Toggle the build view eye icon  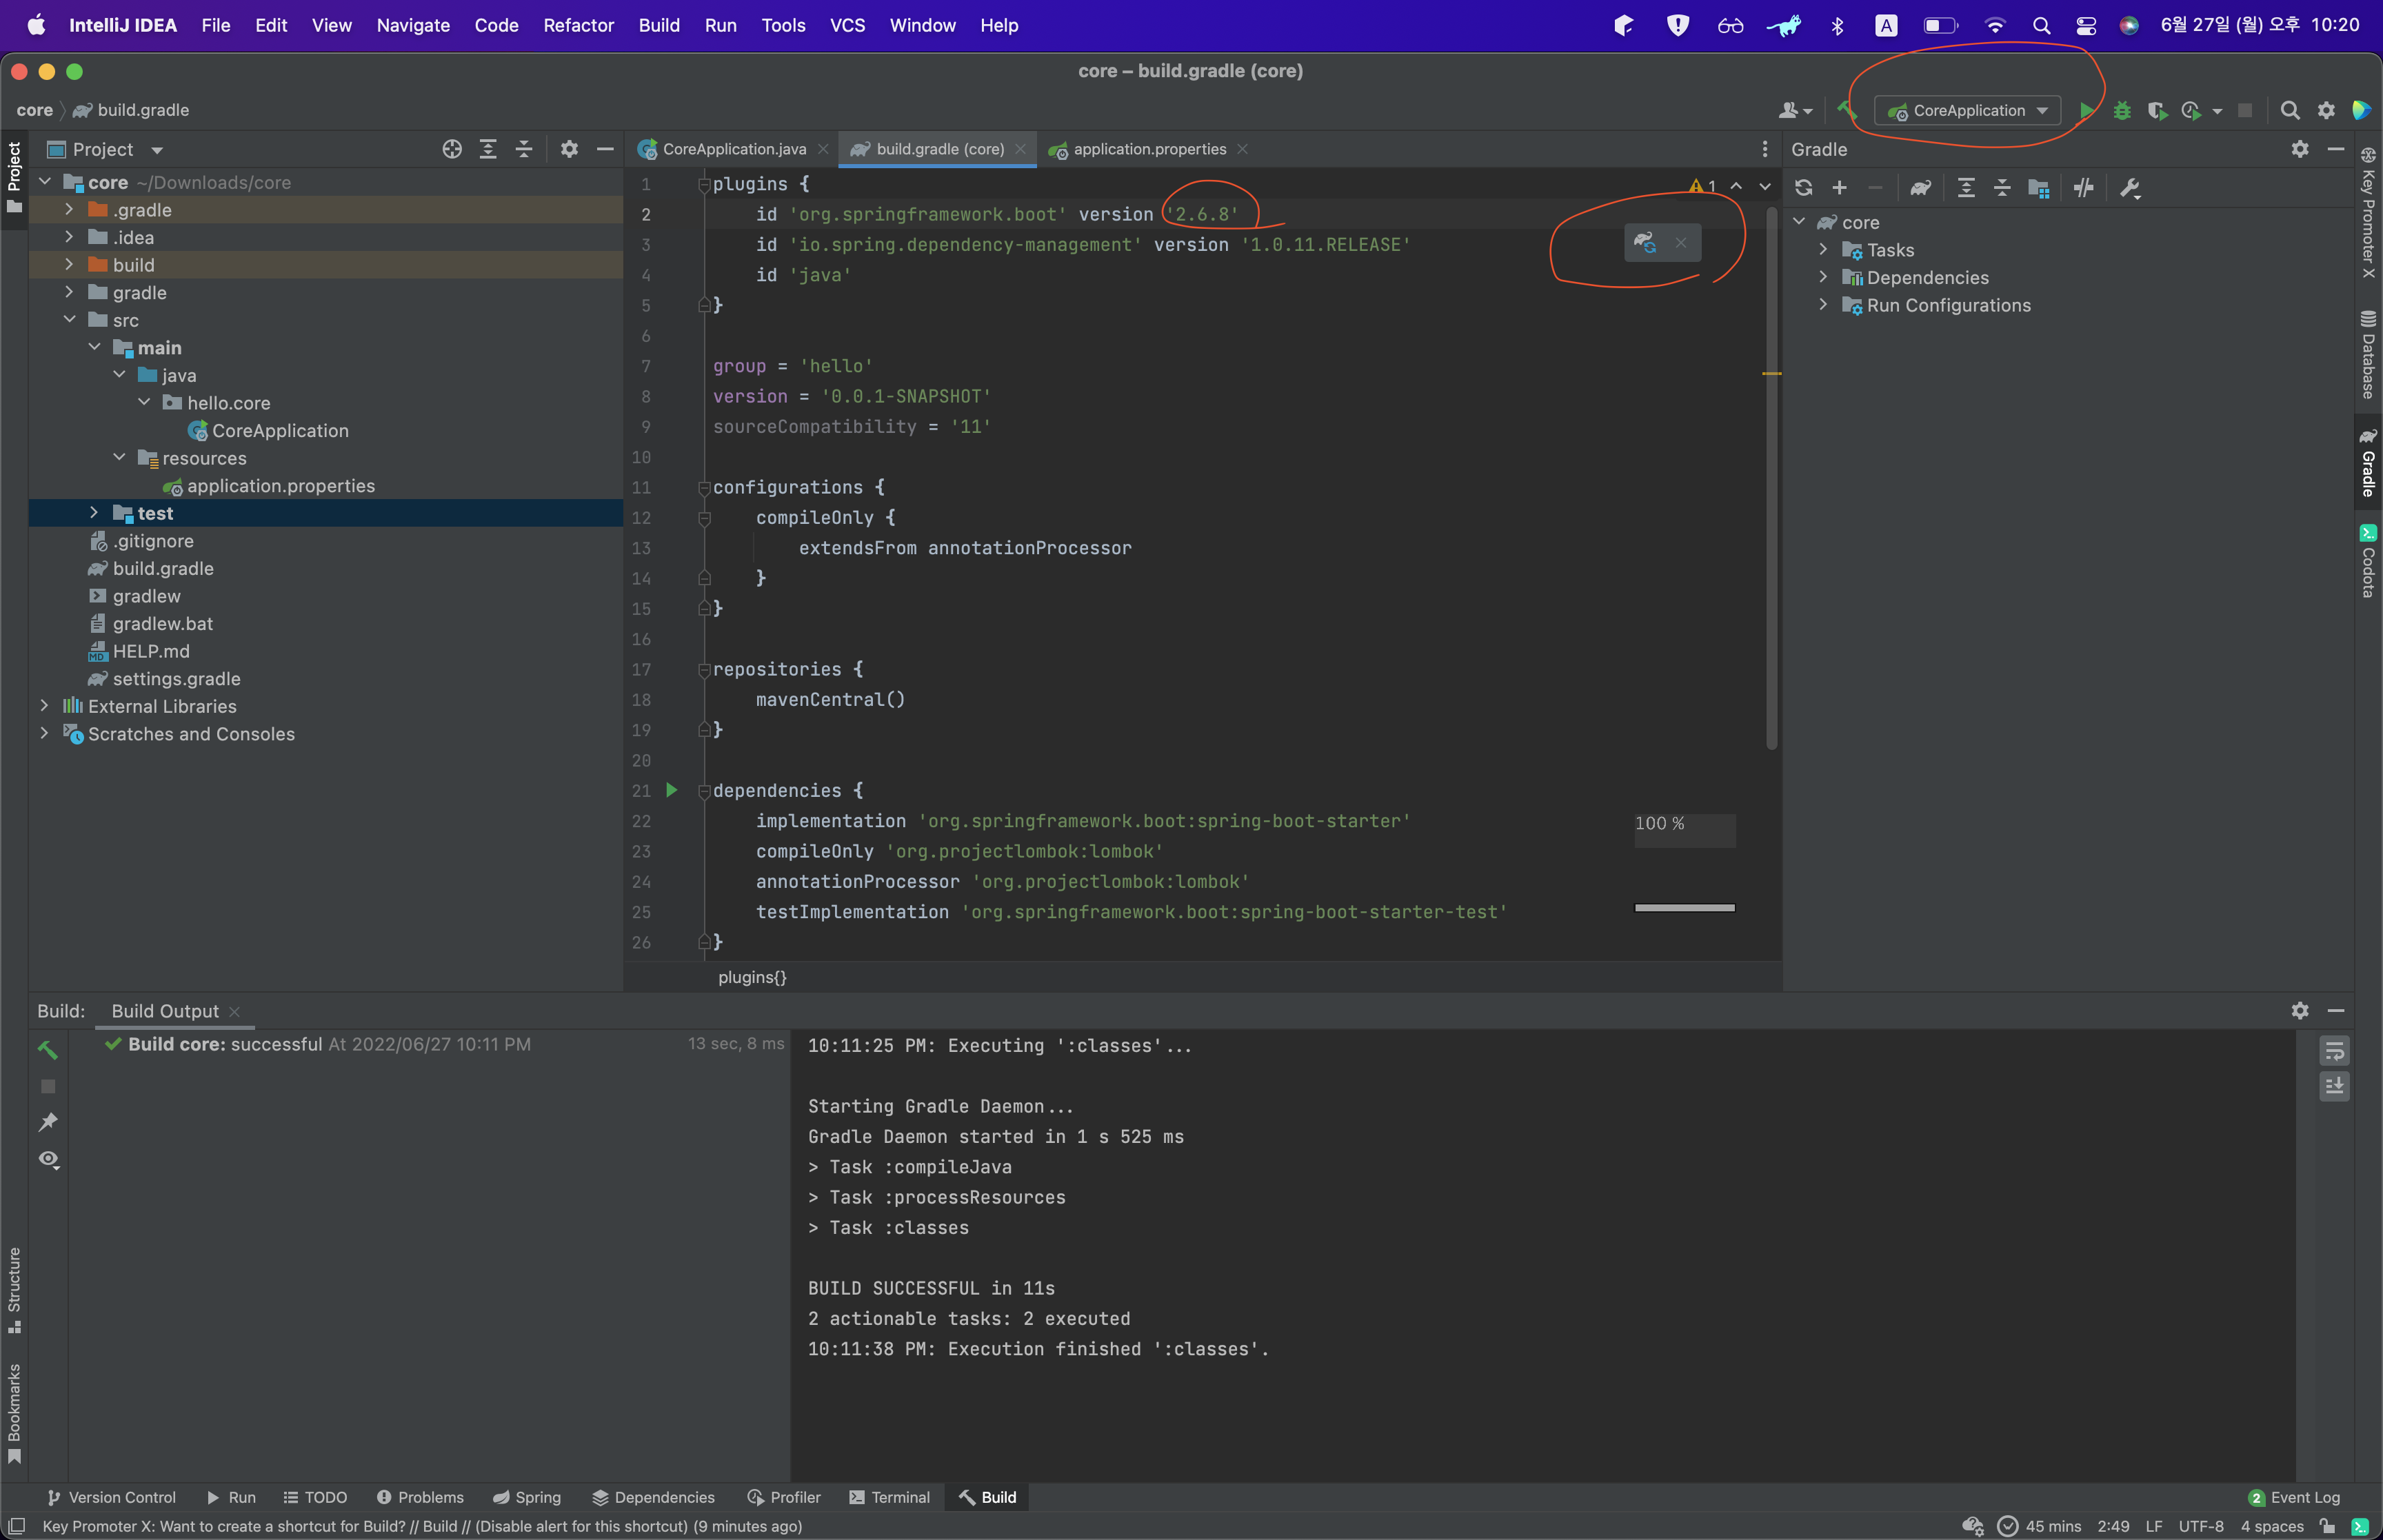tap(48, 1159)
